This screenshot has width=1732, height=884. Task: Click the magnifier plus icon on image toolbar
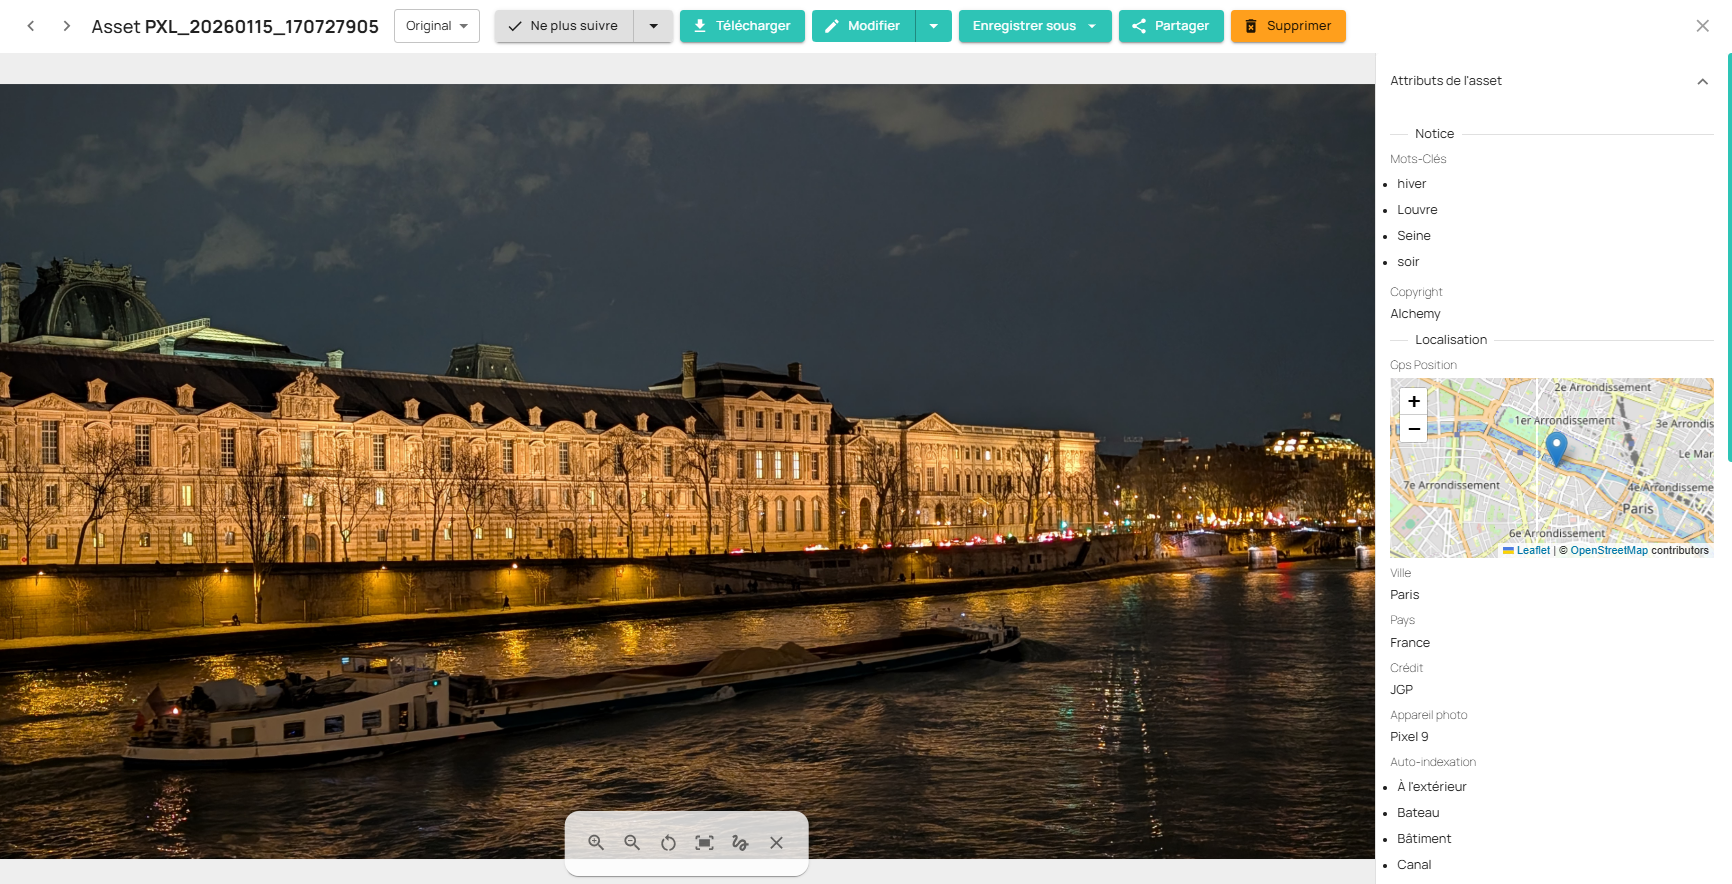click(x=596, y=843)
